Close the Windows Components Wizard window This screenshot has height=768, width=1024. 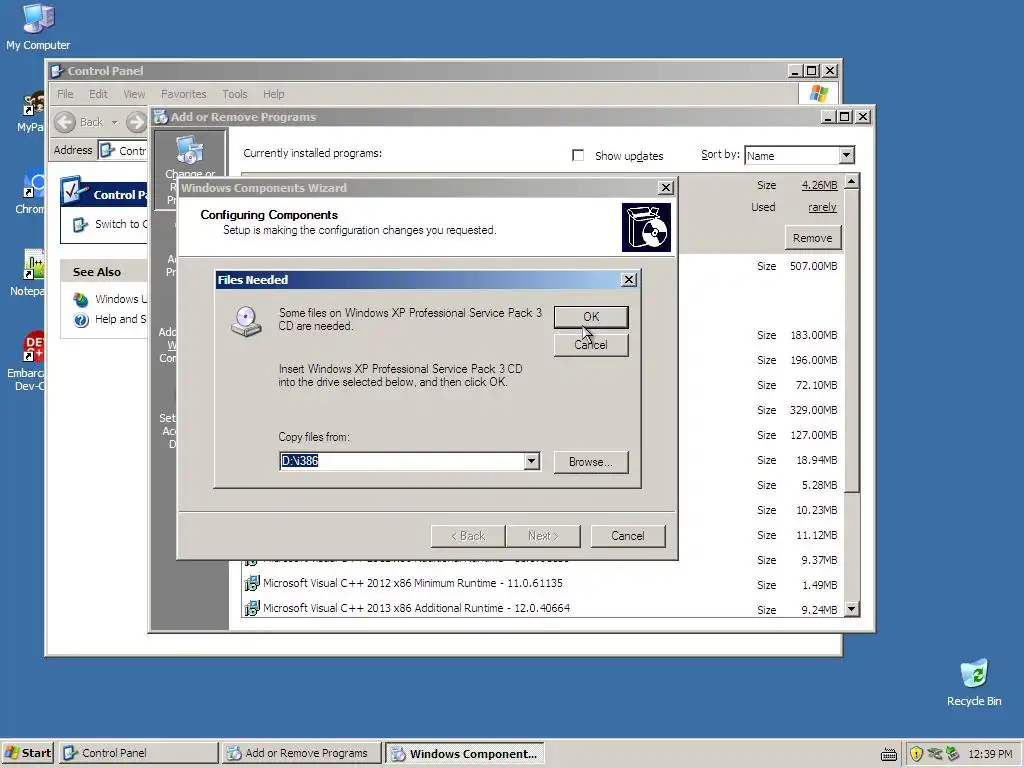(x=665, y=187)
